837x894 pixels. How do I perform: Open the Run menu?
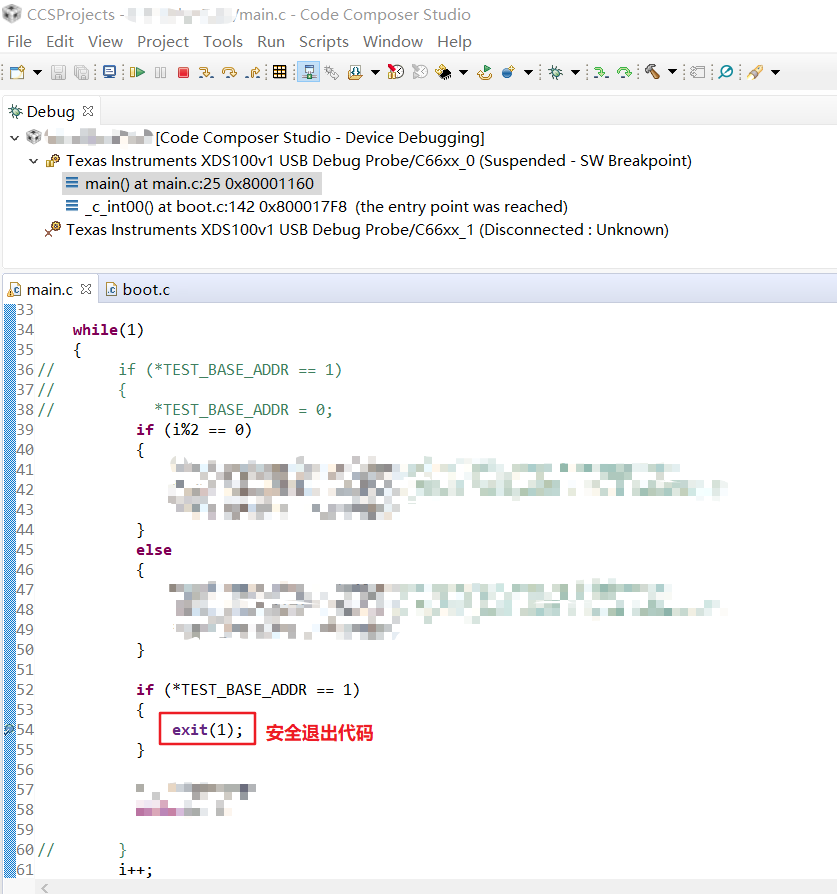click(271, 42)
